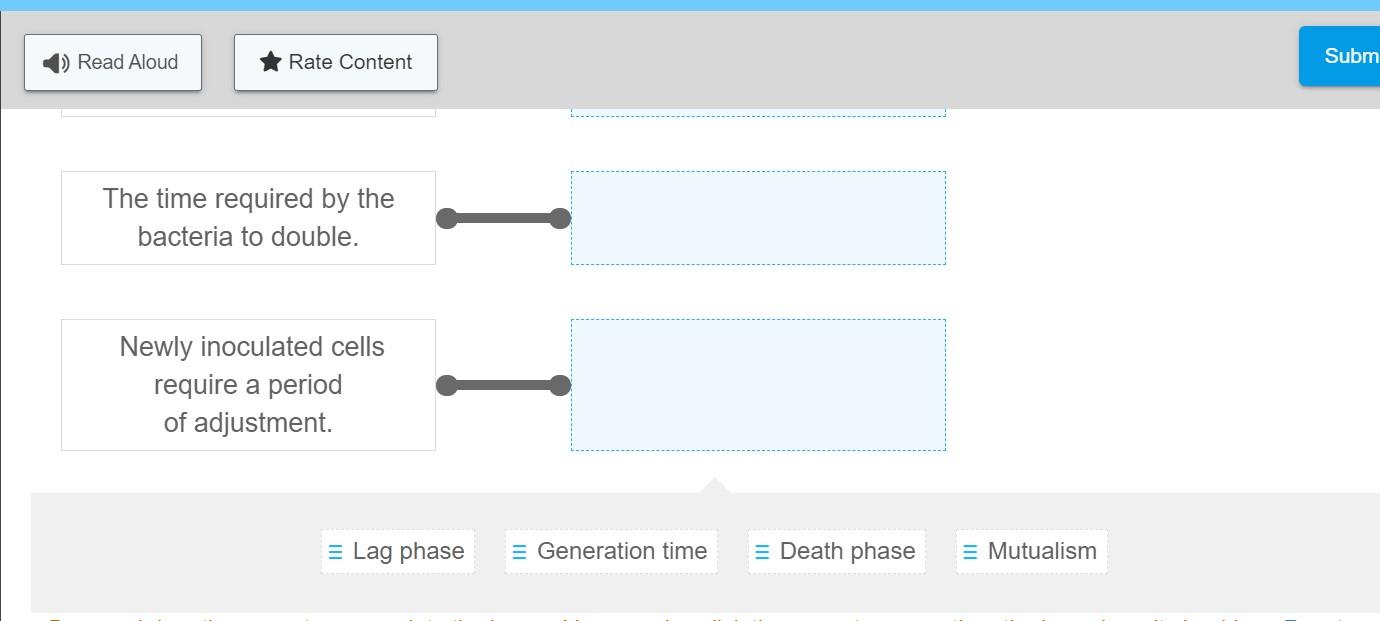1380x621 pixels.
Task: Select the Lag phase answer option
Action: point(397,550)
